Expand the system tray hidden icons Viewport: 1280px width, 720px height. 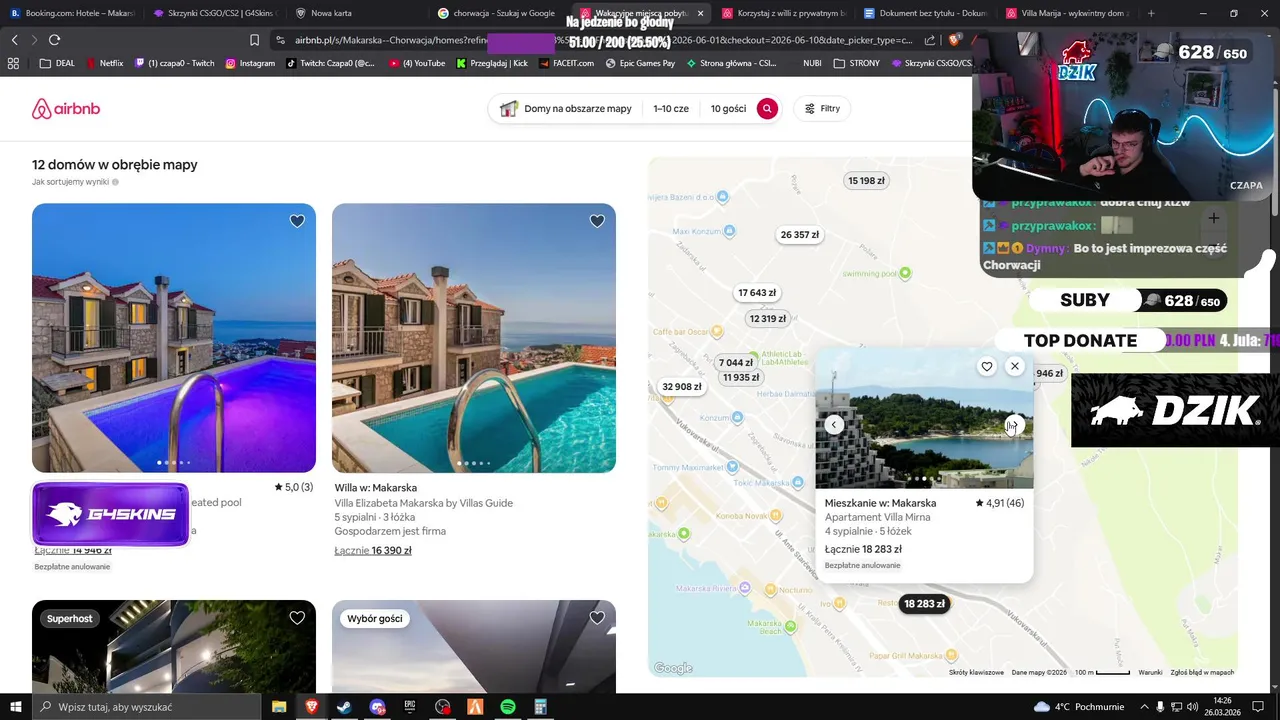point(1145,707)
